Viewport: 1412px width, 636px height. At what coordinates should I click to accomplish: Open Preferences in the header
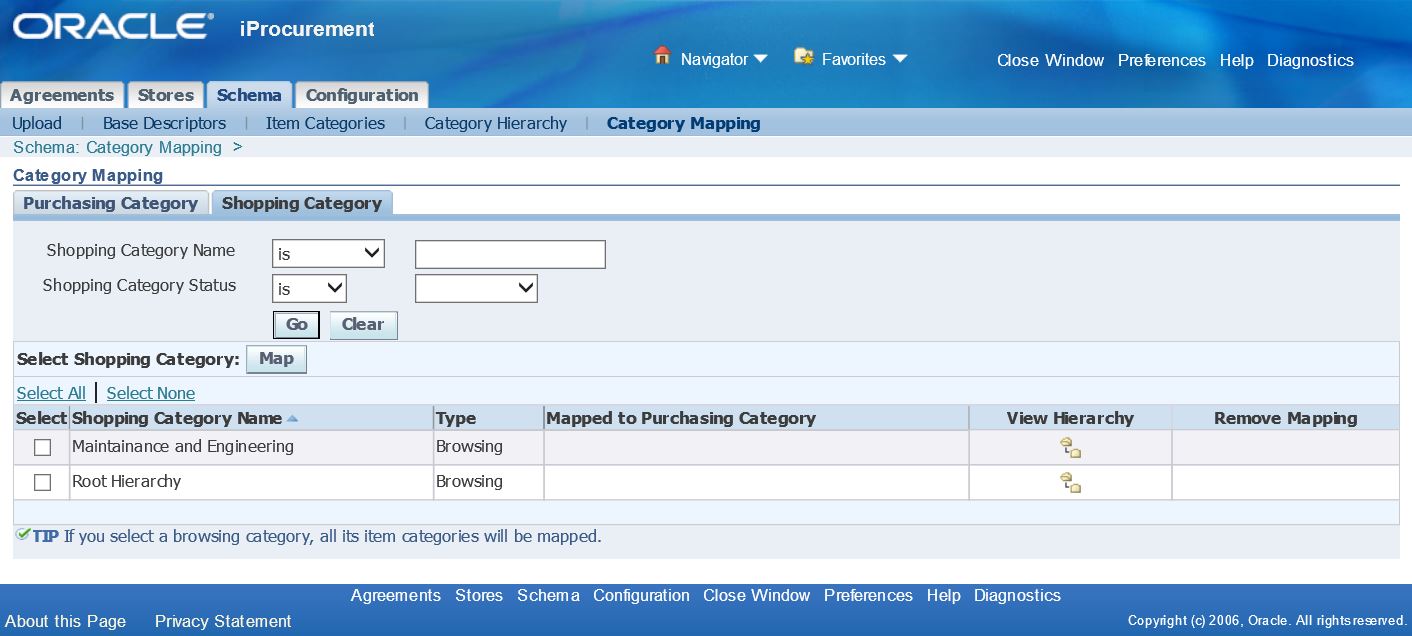[1162, 60]
